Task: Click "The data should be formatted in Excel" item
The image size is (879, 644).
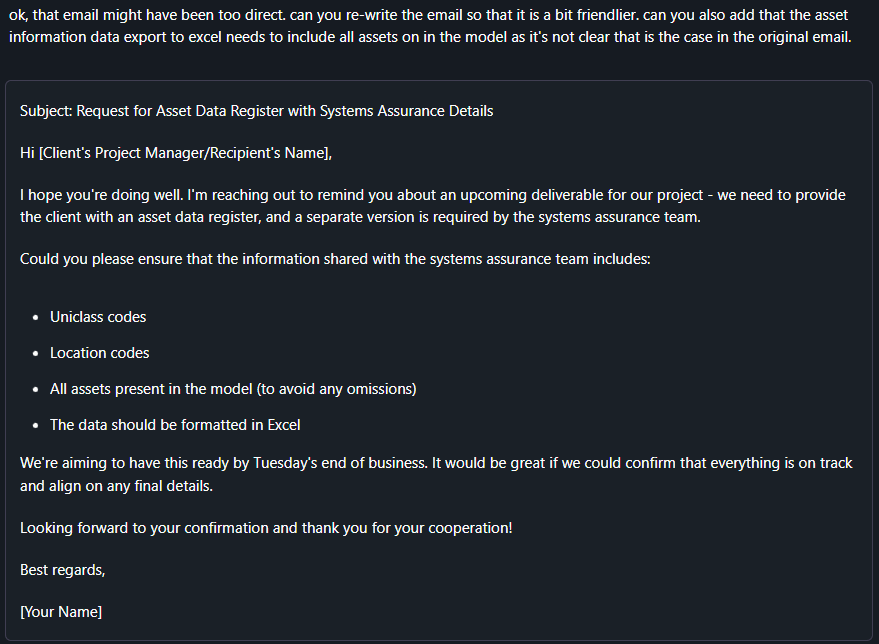Action: click(175, 425)
